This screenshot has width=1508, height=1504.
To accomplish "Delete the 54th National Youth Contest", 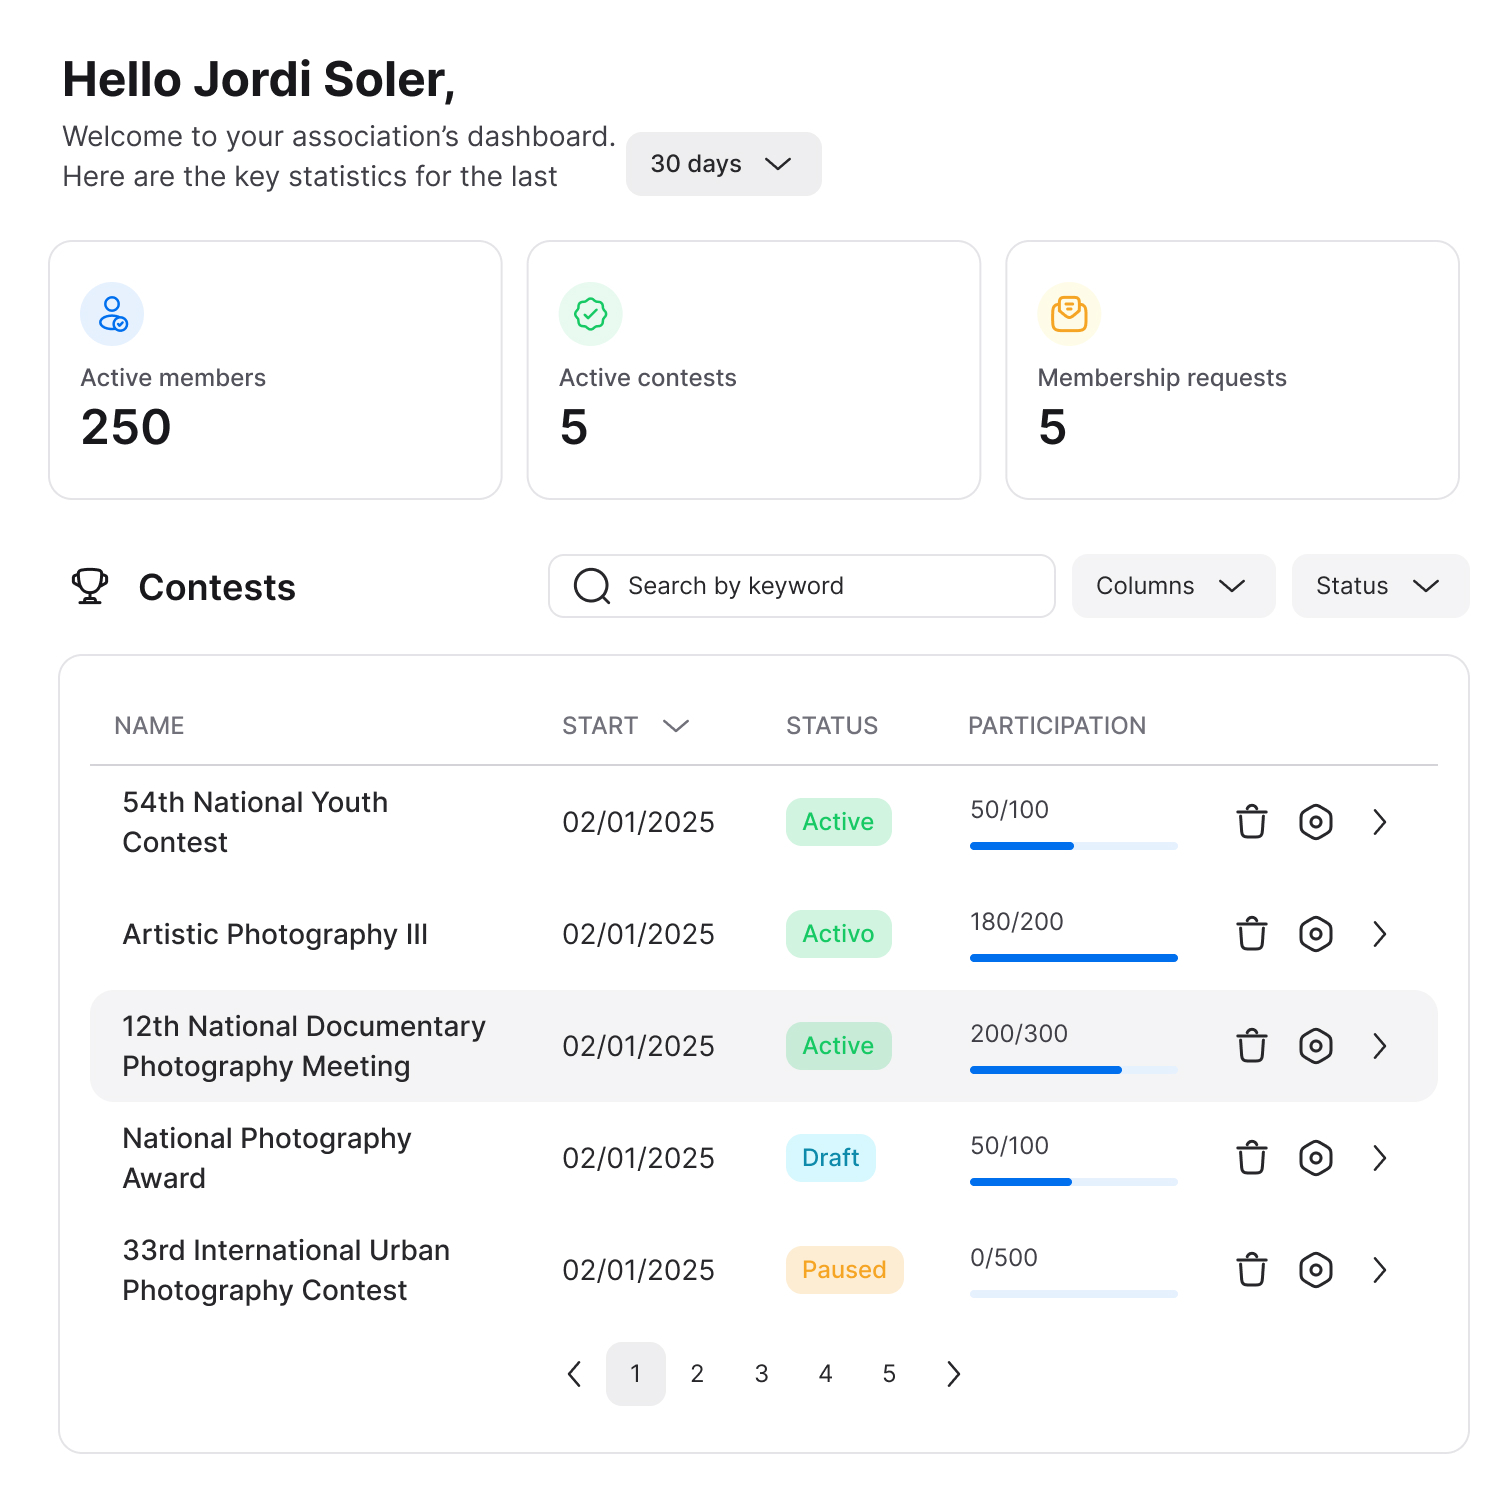I will pos(1251,822).
